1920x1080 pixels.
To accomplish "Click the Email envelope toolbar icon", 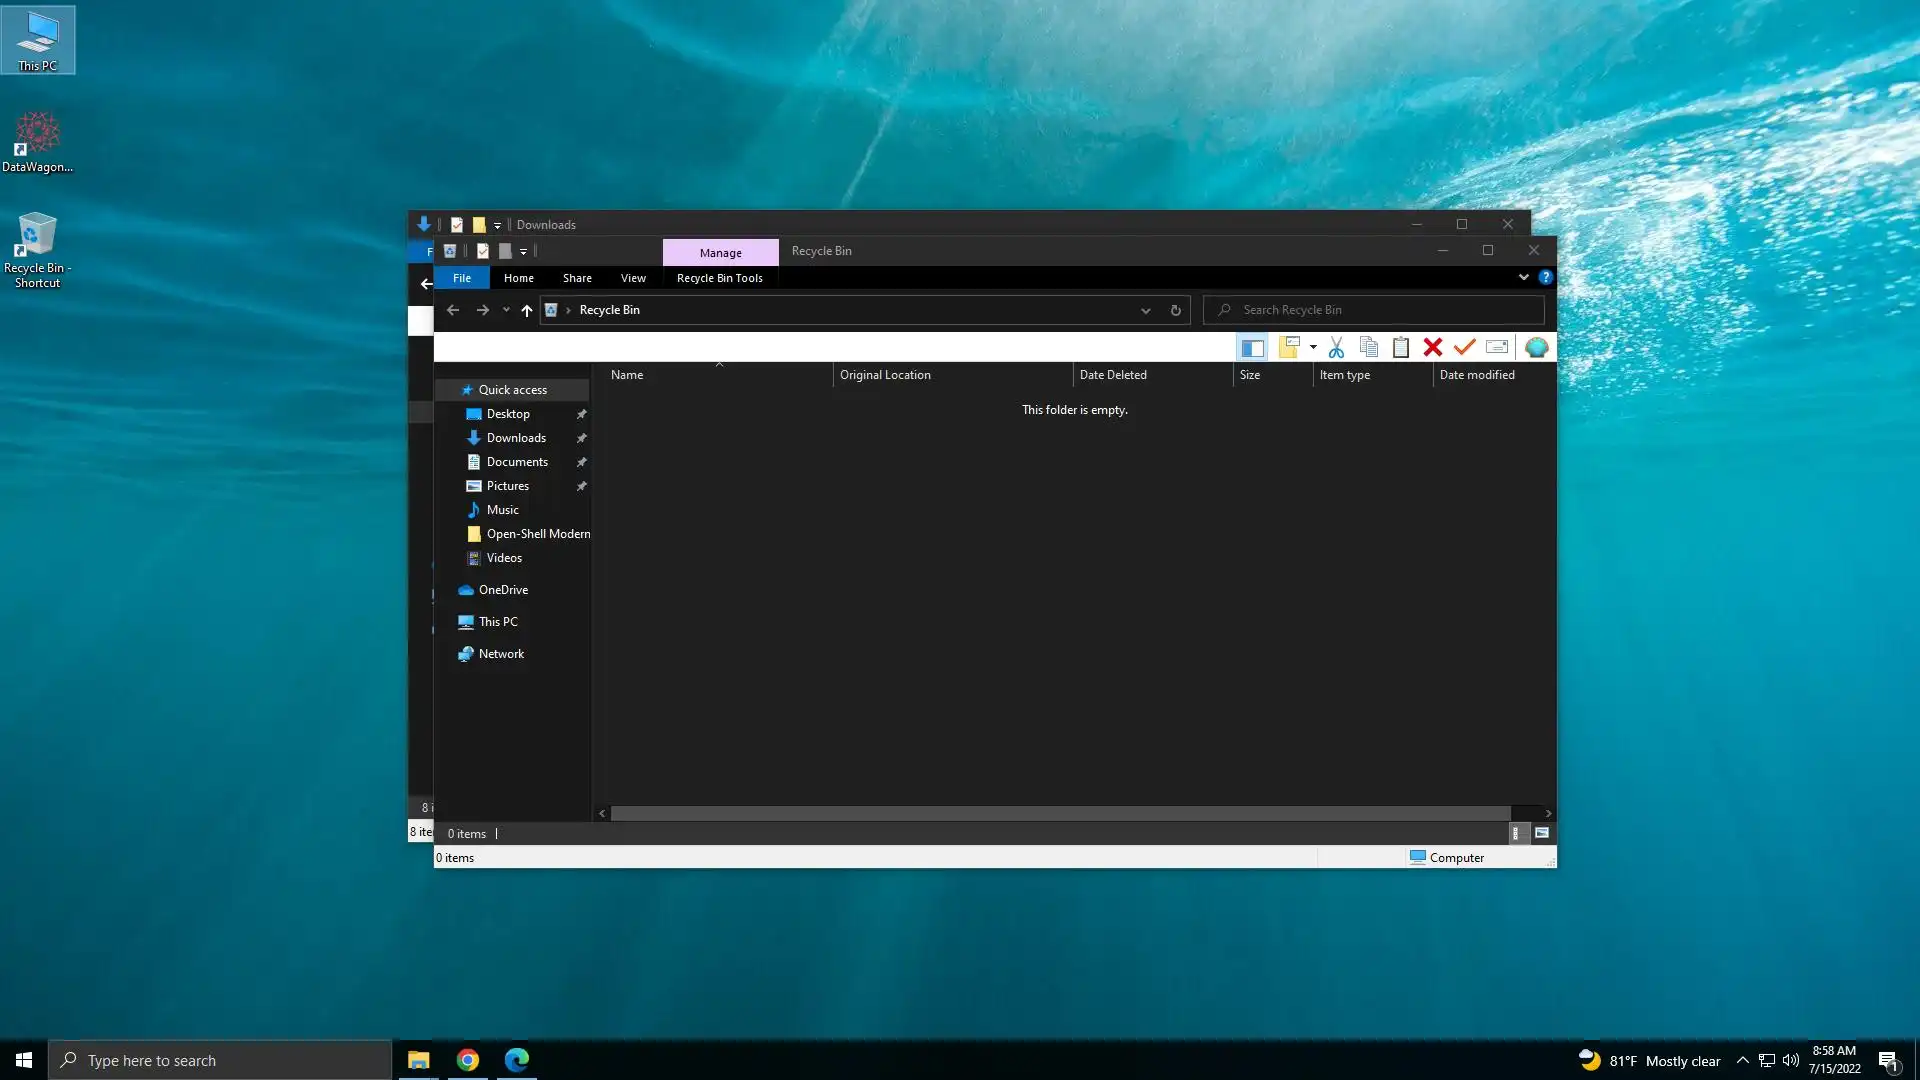I will tap(1496, 348).
